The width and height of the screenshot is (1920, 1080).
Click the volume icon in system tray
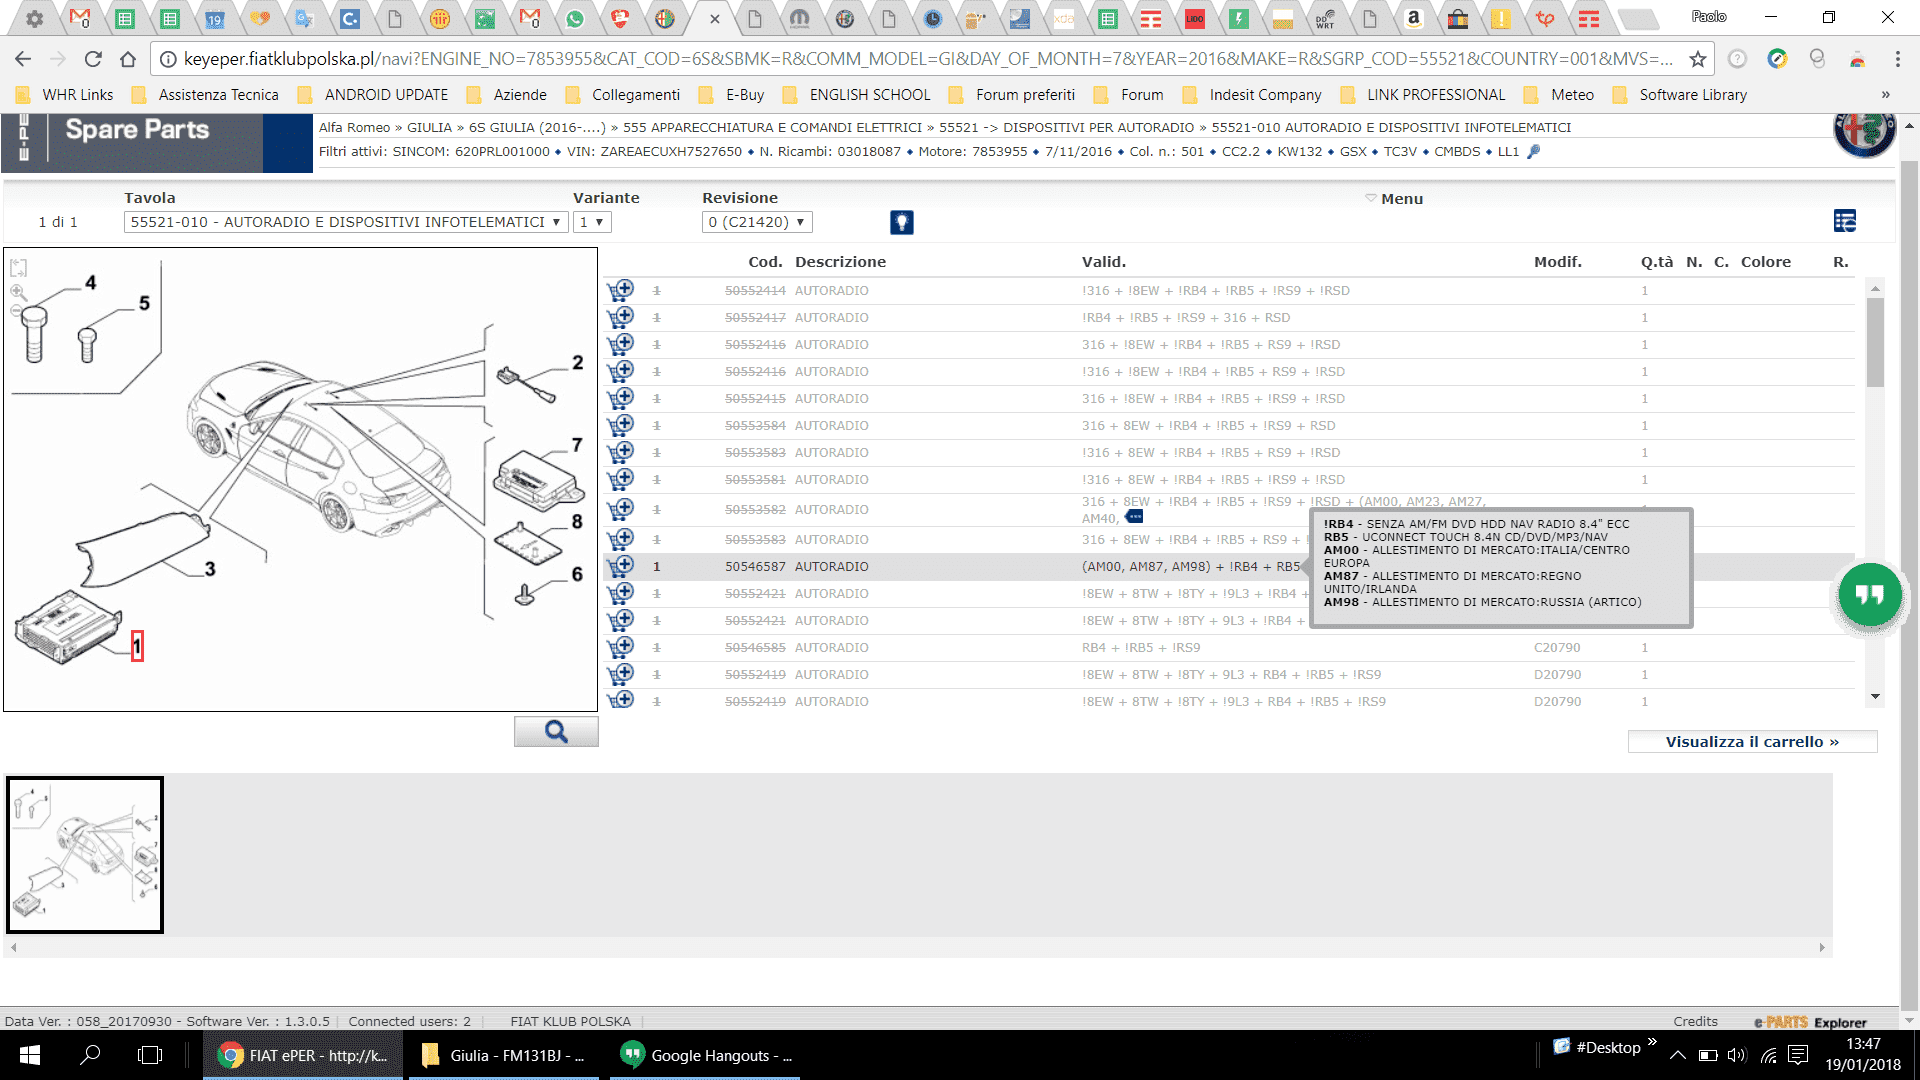pyautogui.click(x=1737, y=1055)
